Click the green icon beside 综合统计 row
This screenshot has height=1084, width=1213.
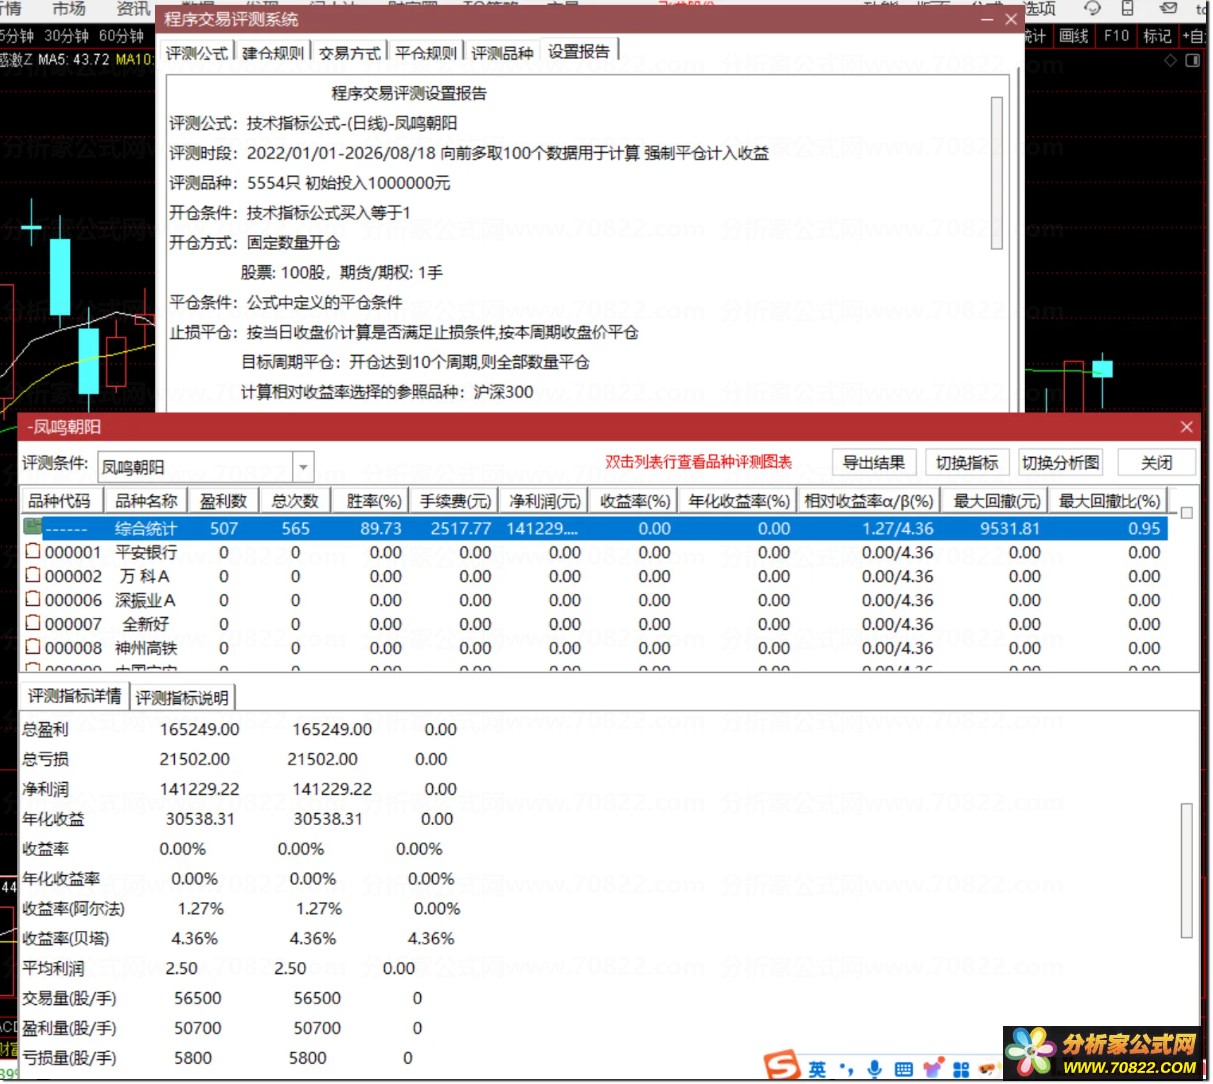coord(32,527)
